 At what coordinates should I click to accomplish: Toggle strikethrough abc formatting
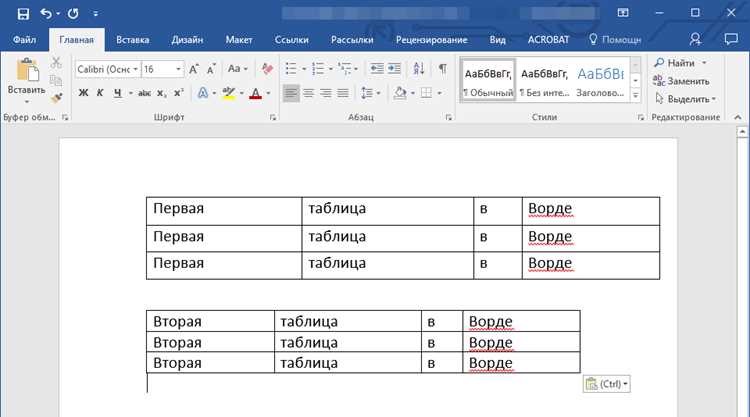[x=144, y=93]
